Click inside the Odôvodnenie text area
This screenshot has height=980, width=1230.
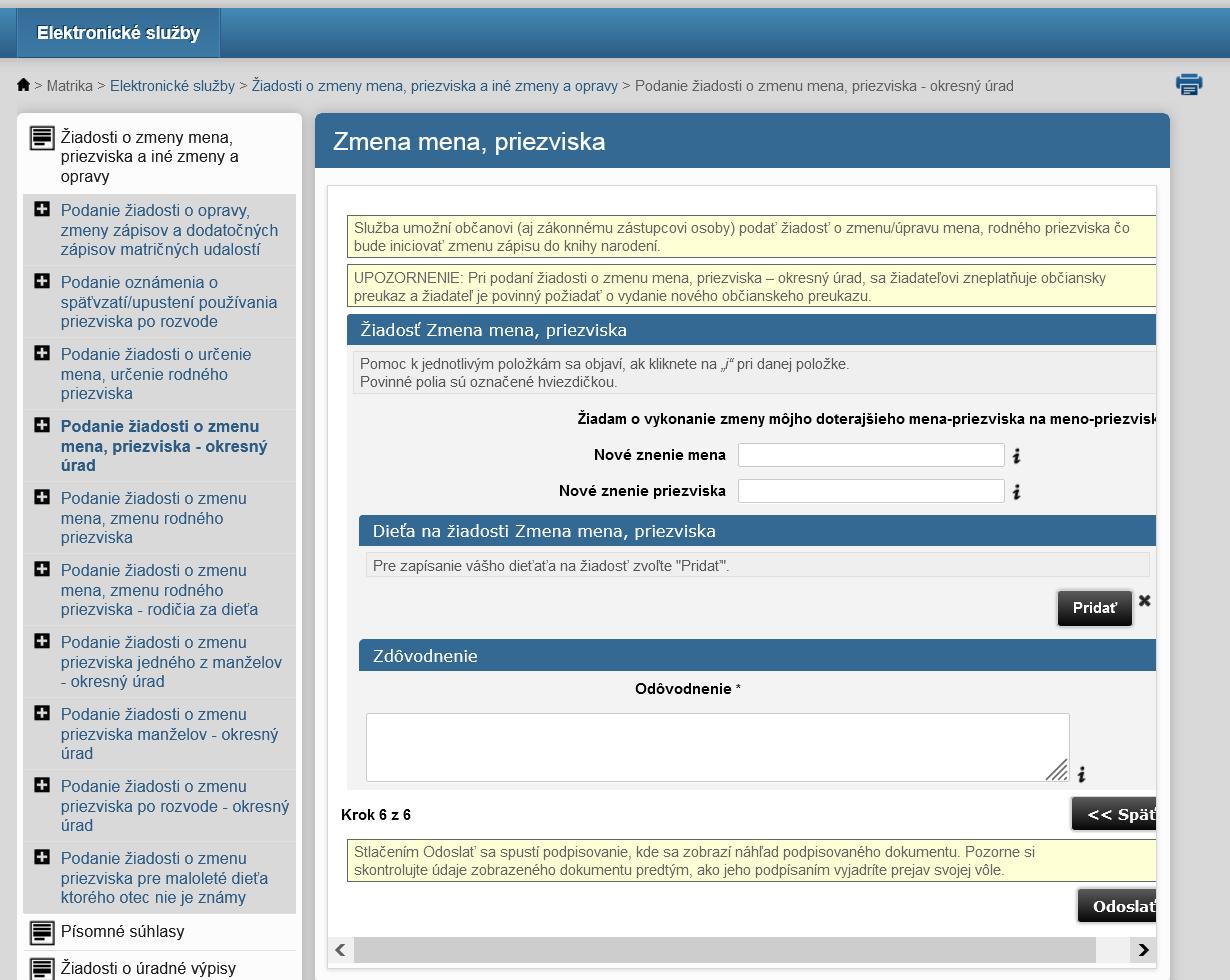tap(716, 746)
